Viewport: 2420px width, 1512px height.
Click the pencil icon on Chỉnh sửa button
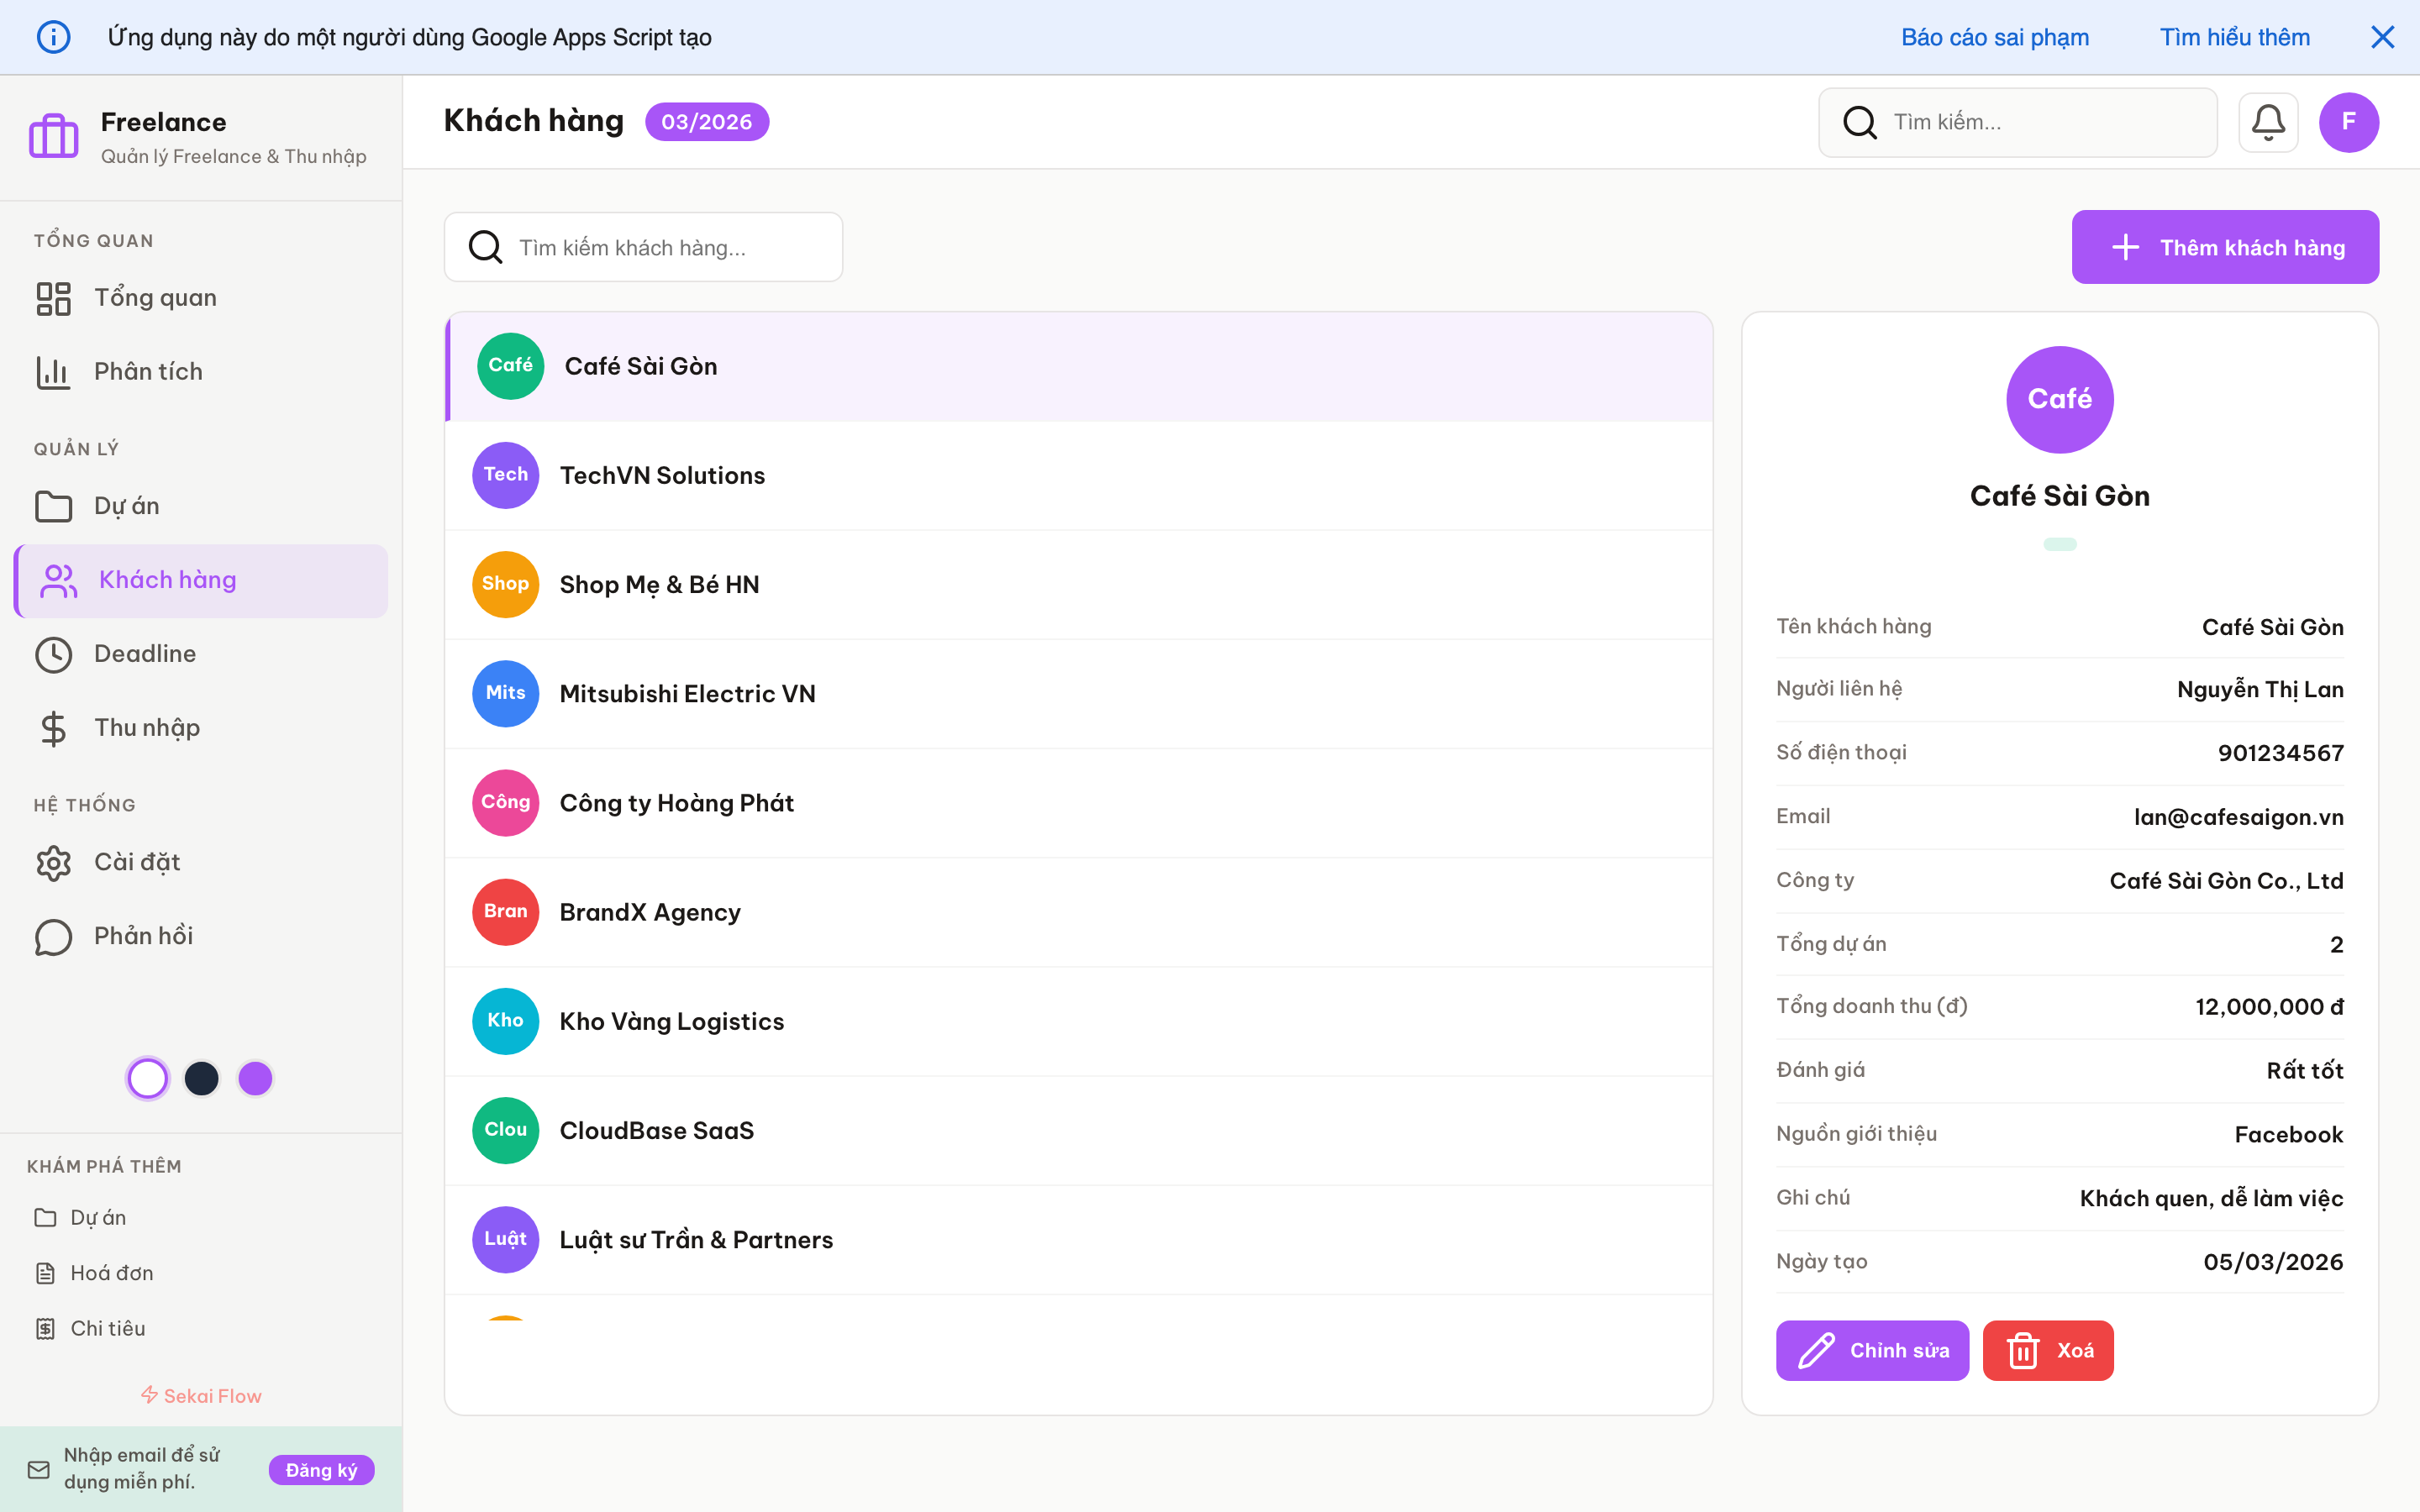tap(1814, 1350)
